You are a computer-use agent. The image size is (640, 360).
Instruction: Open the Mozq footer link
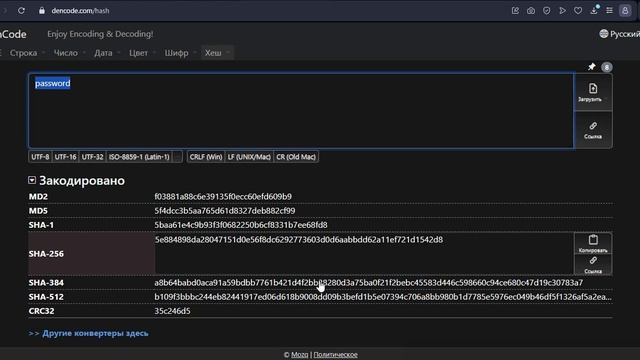300,355
